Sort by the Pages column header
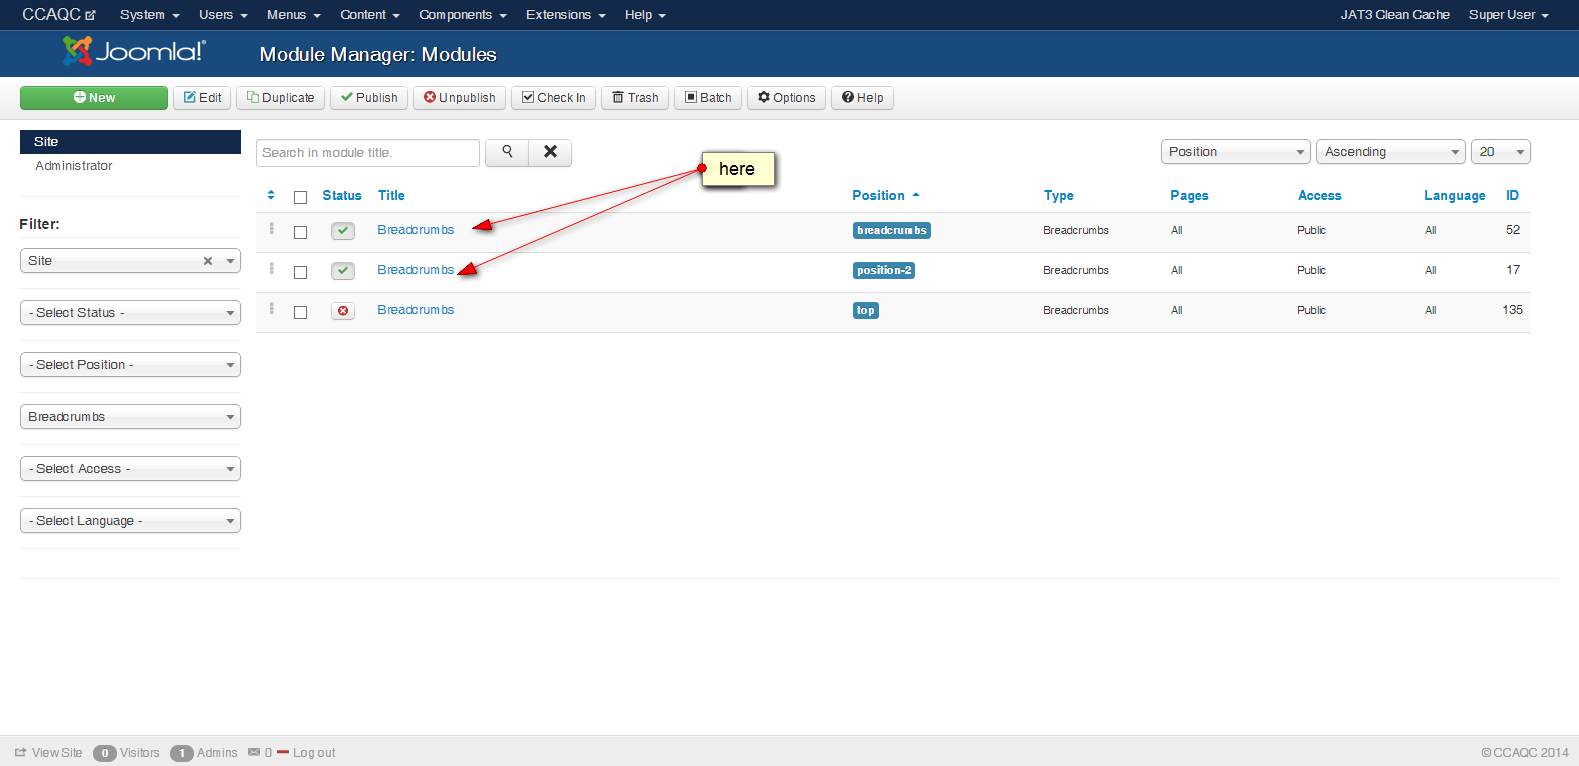Screen dimensions: 1579x766 point(1189,196)
